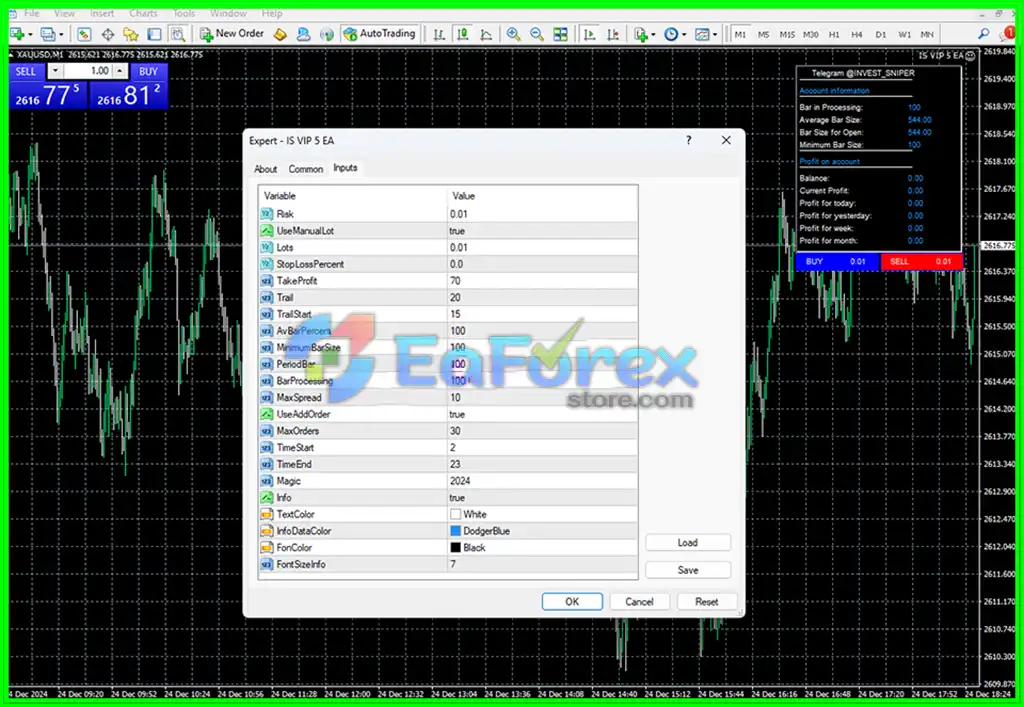This screenshot has height=707, width=1024.
Task: Zoom in on the chart
Action: 513,34
